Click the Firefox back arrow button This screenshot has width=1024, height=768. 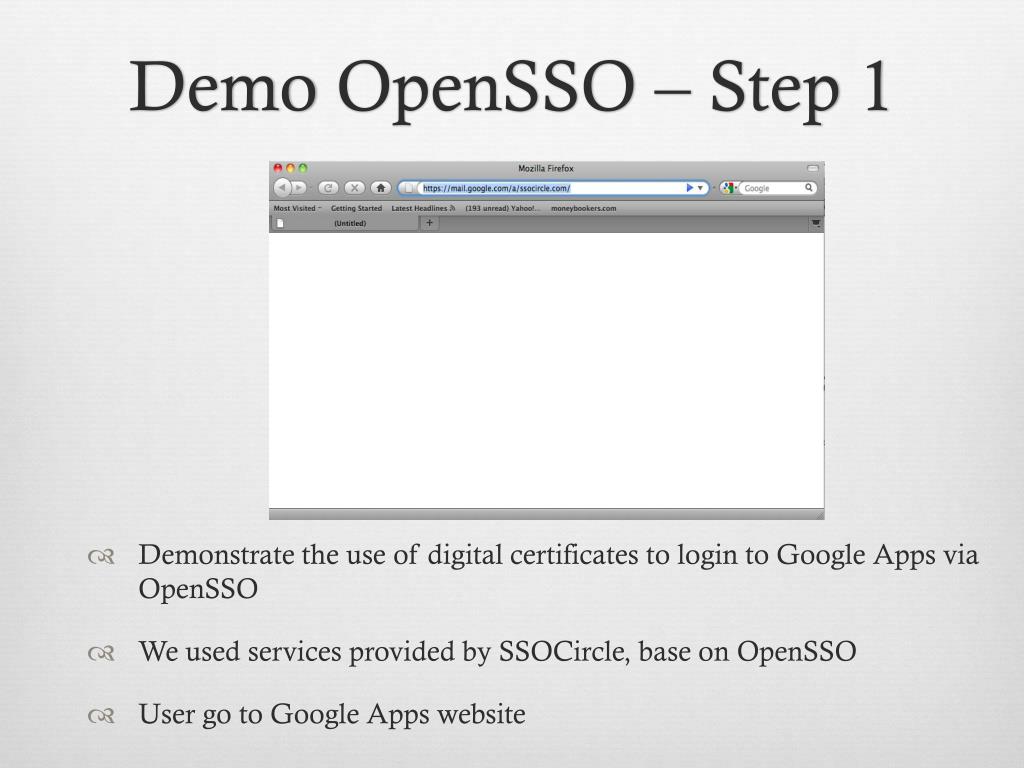click(x=282, y=188)
